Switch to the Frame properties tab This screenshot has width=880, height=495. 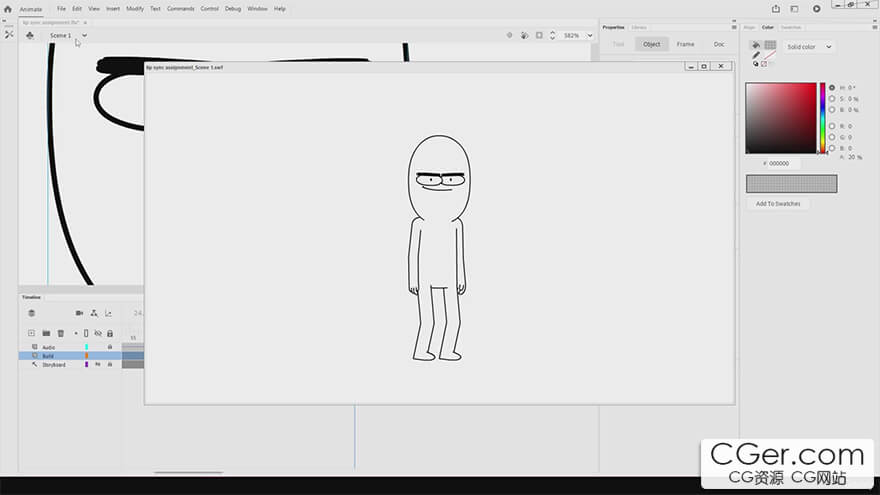click(685, 44)
